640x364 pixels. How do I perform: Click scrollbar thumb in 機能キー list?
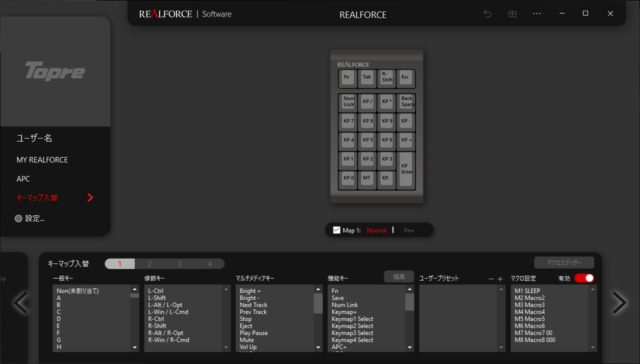pyautogui.click(x=409, y=302)
